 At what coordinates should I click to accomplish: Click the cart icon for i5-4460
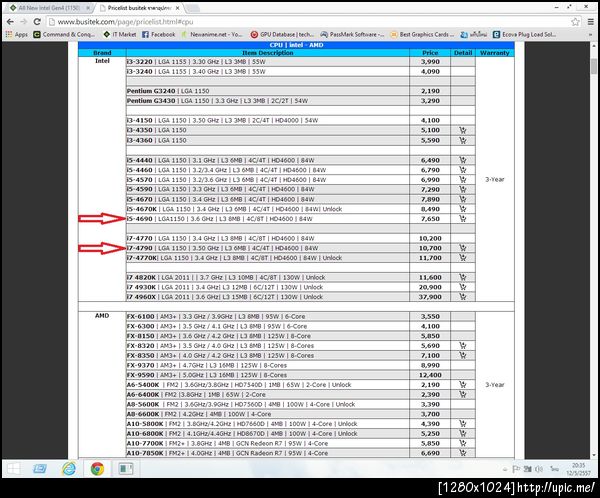[463, 170]
